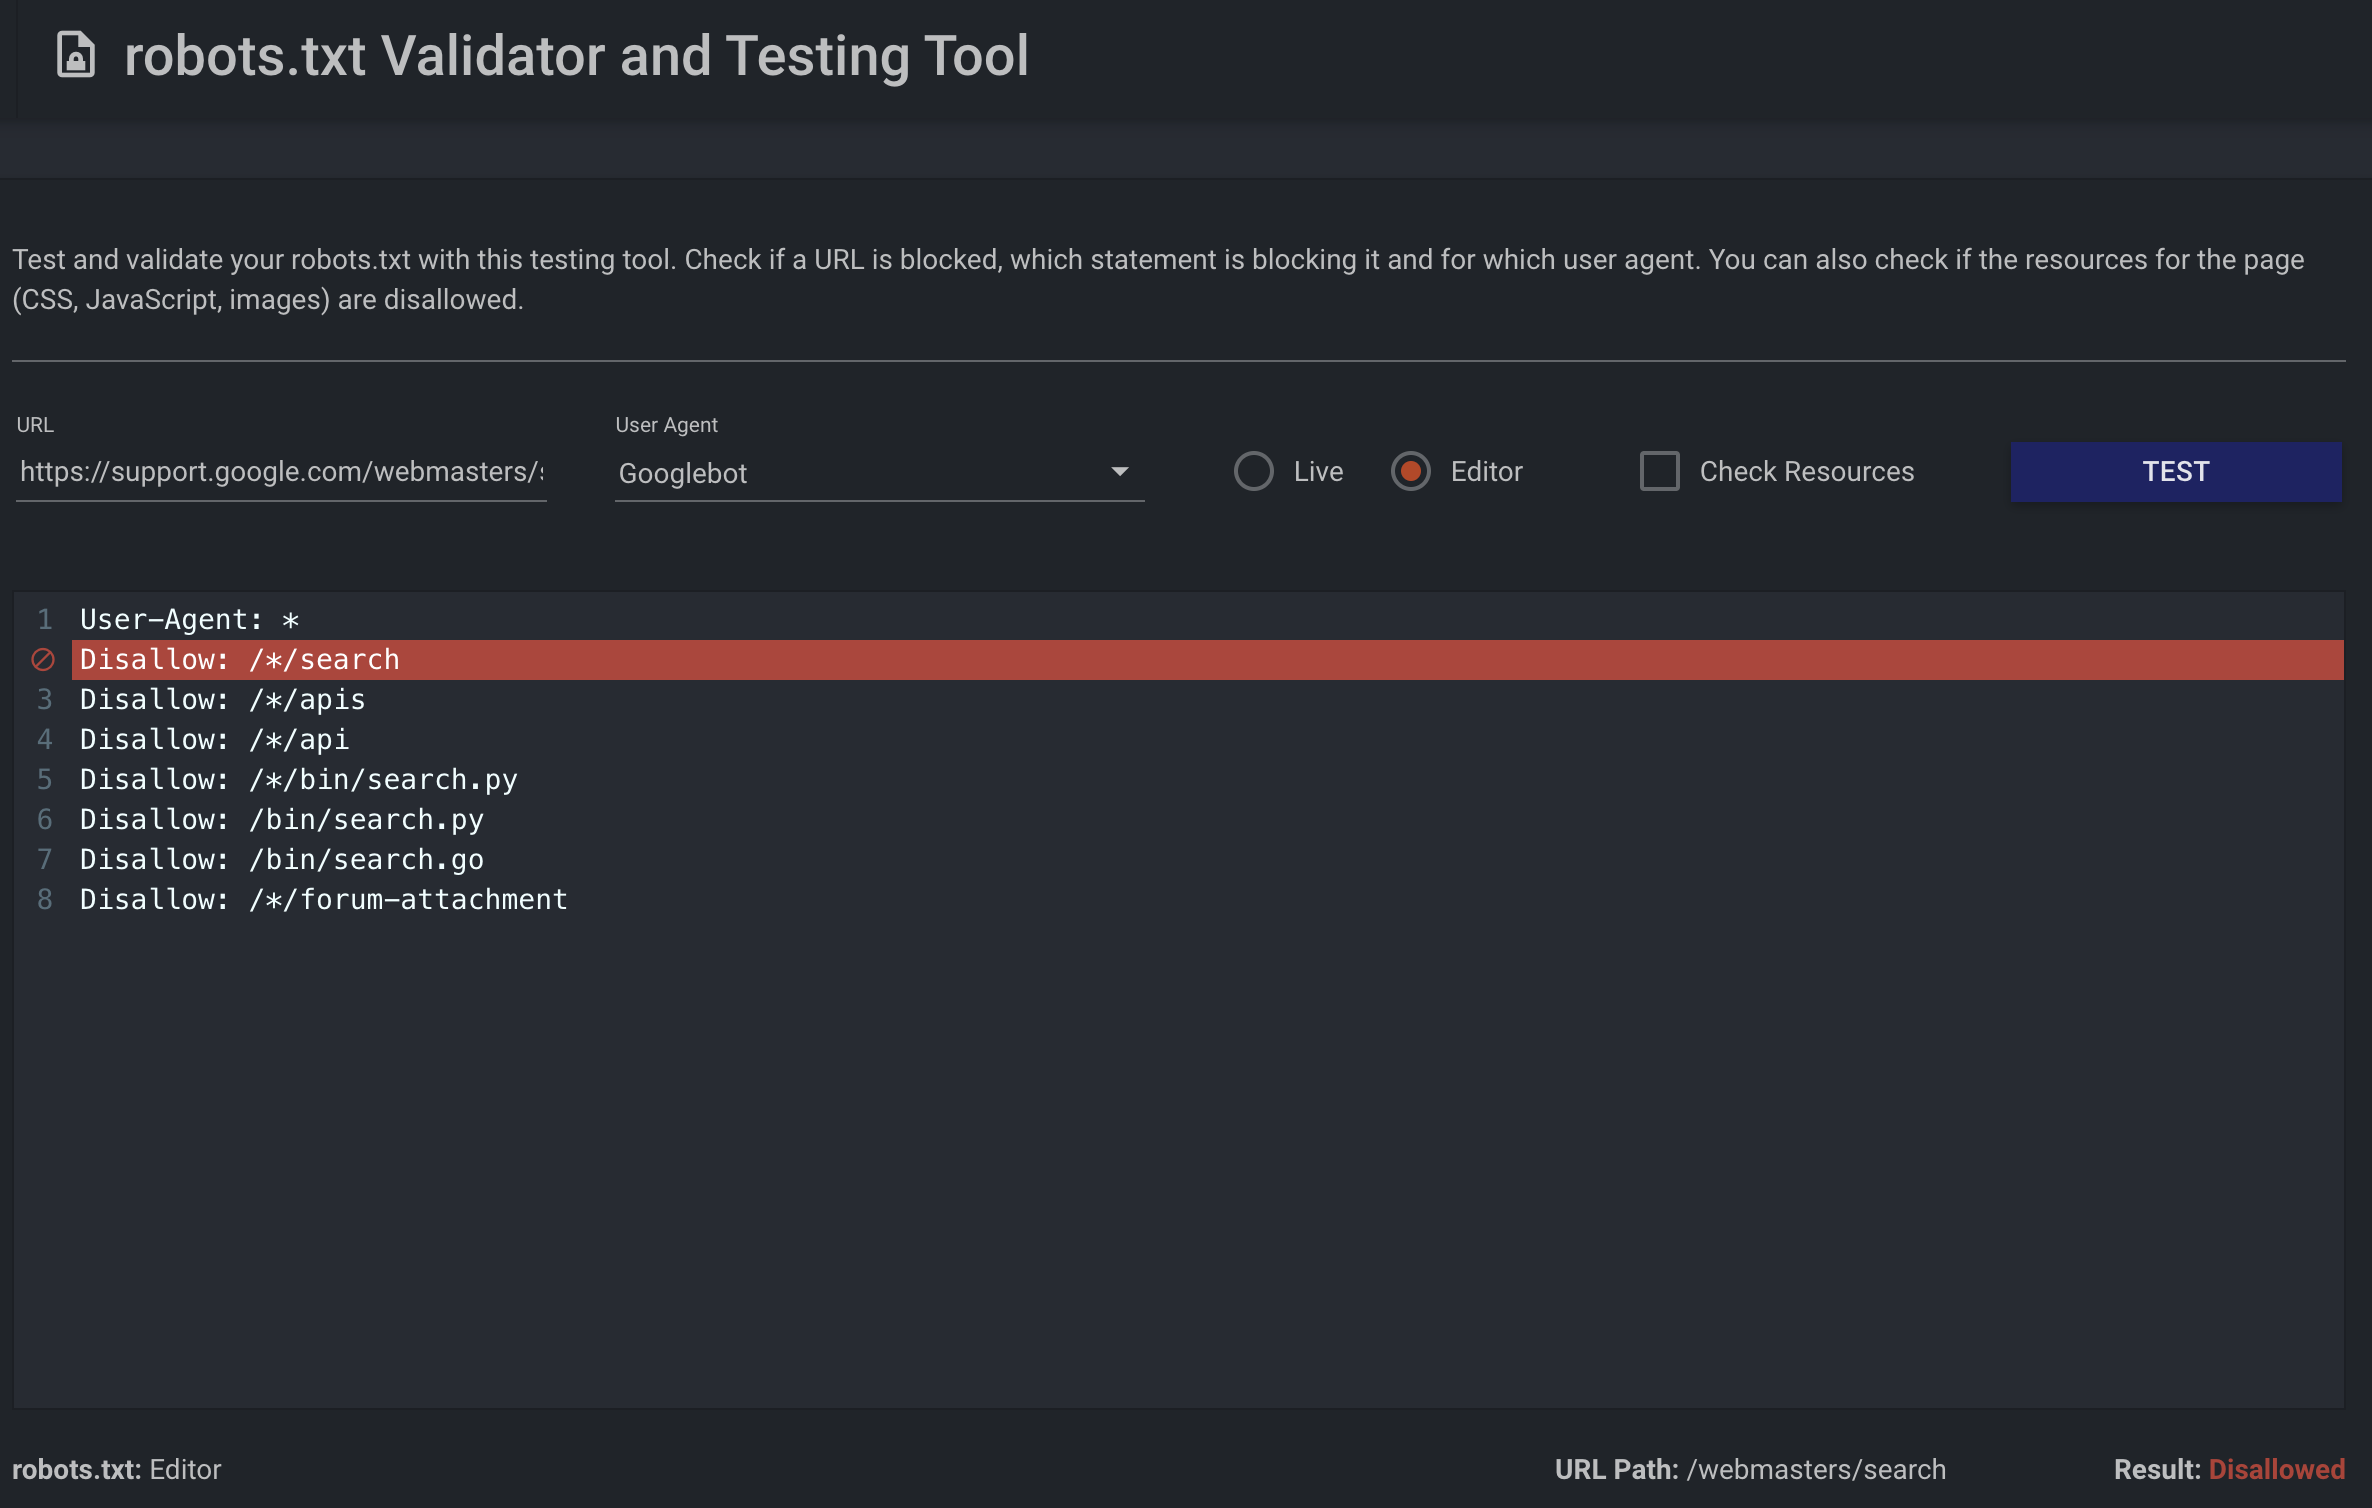Click the URL Path /webmasters/search text
The image size is (2372, 1508).
point(1815,1469)
